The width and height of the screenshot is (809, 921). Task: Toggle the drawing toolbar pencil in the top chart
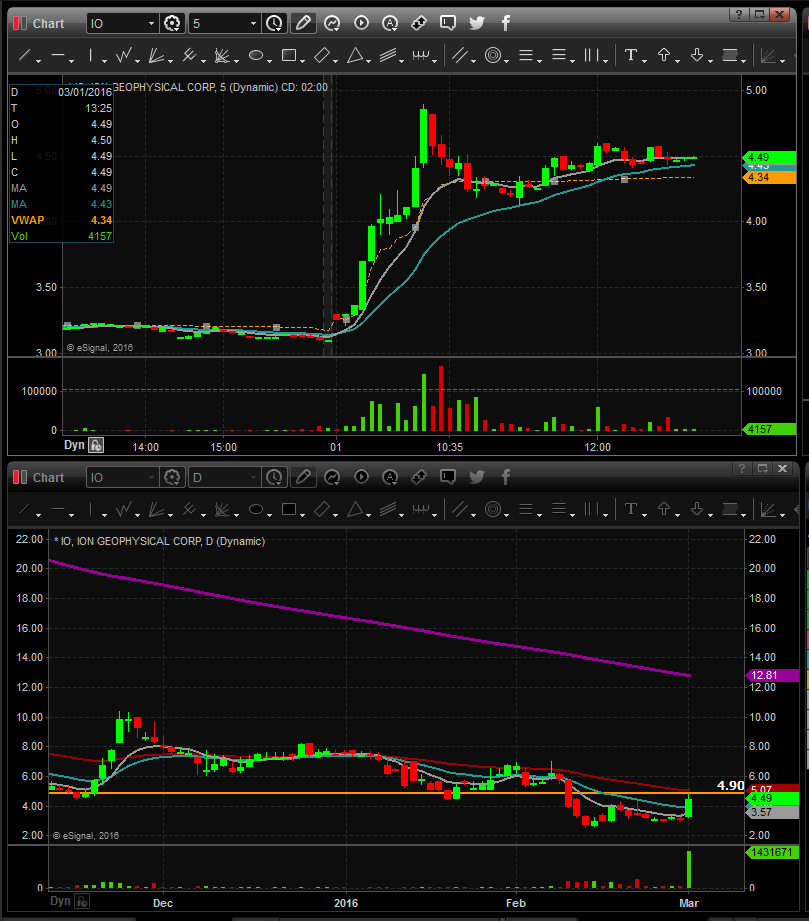click(303, 23)
